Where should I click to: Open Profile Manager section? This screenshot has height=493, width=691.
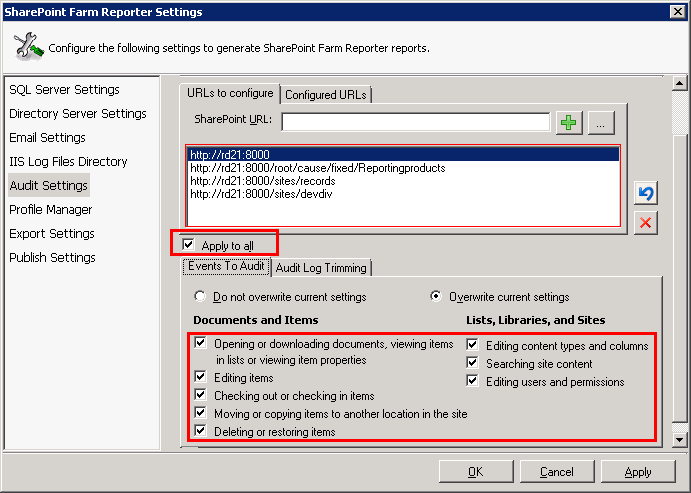pos(51,210)
